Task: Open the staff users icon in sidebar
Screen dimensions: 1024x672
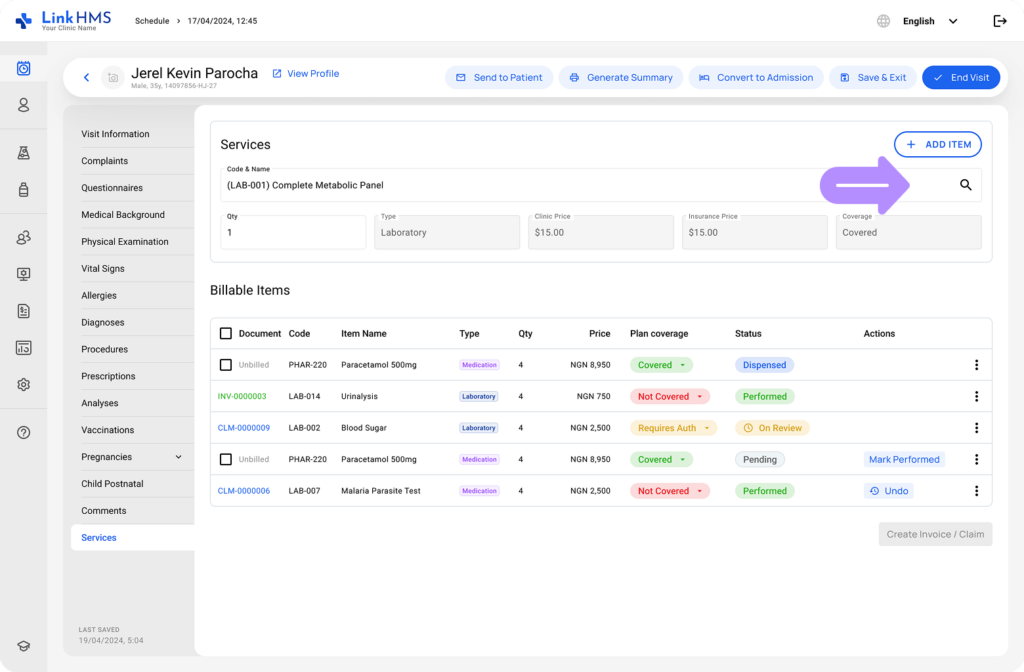Action: (x=24, y=238)
